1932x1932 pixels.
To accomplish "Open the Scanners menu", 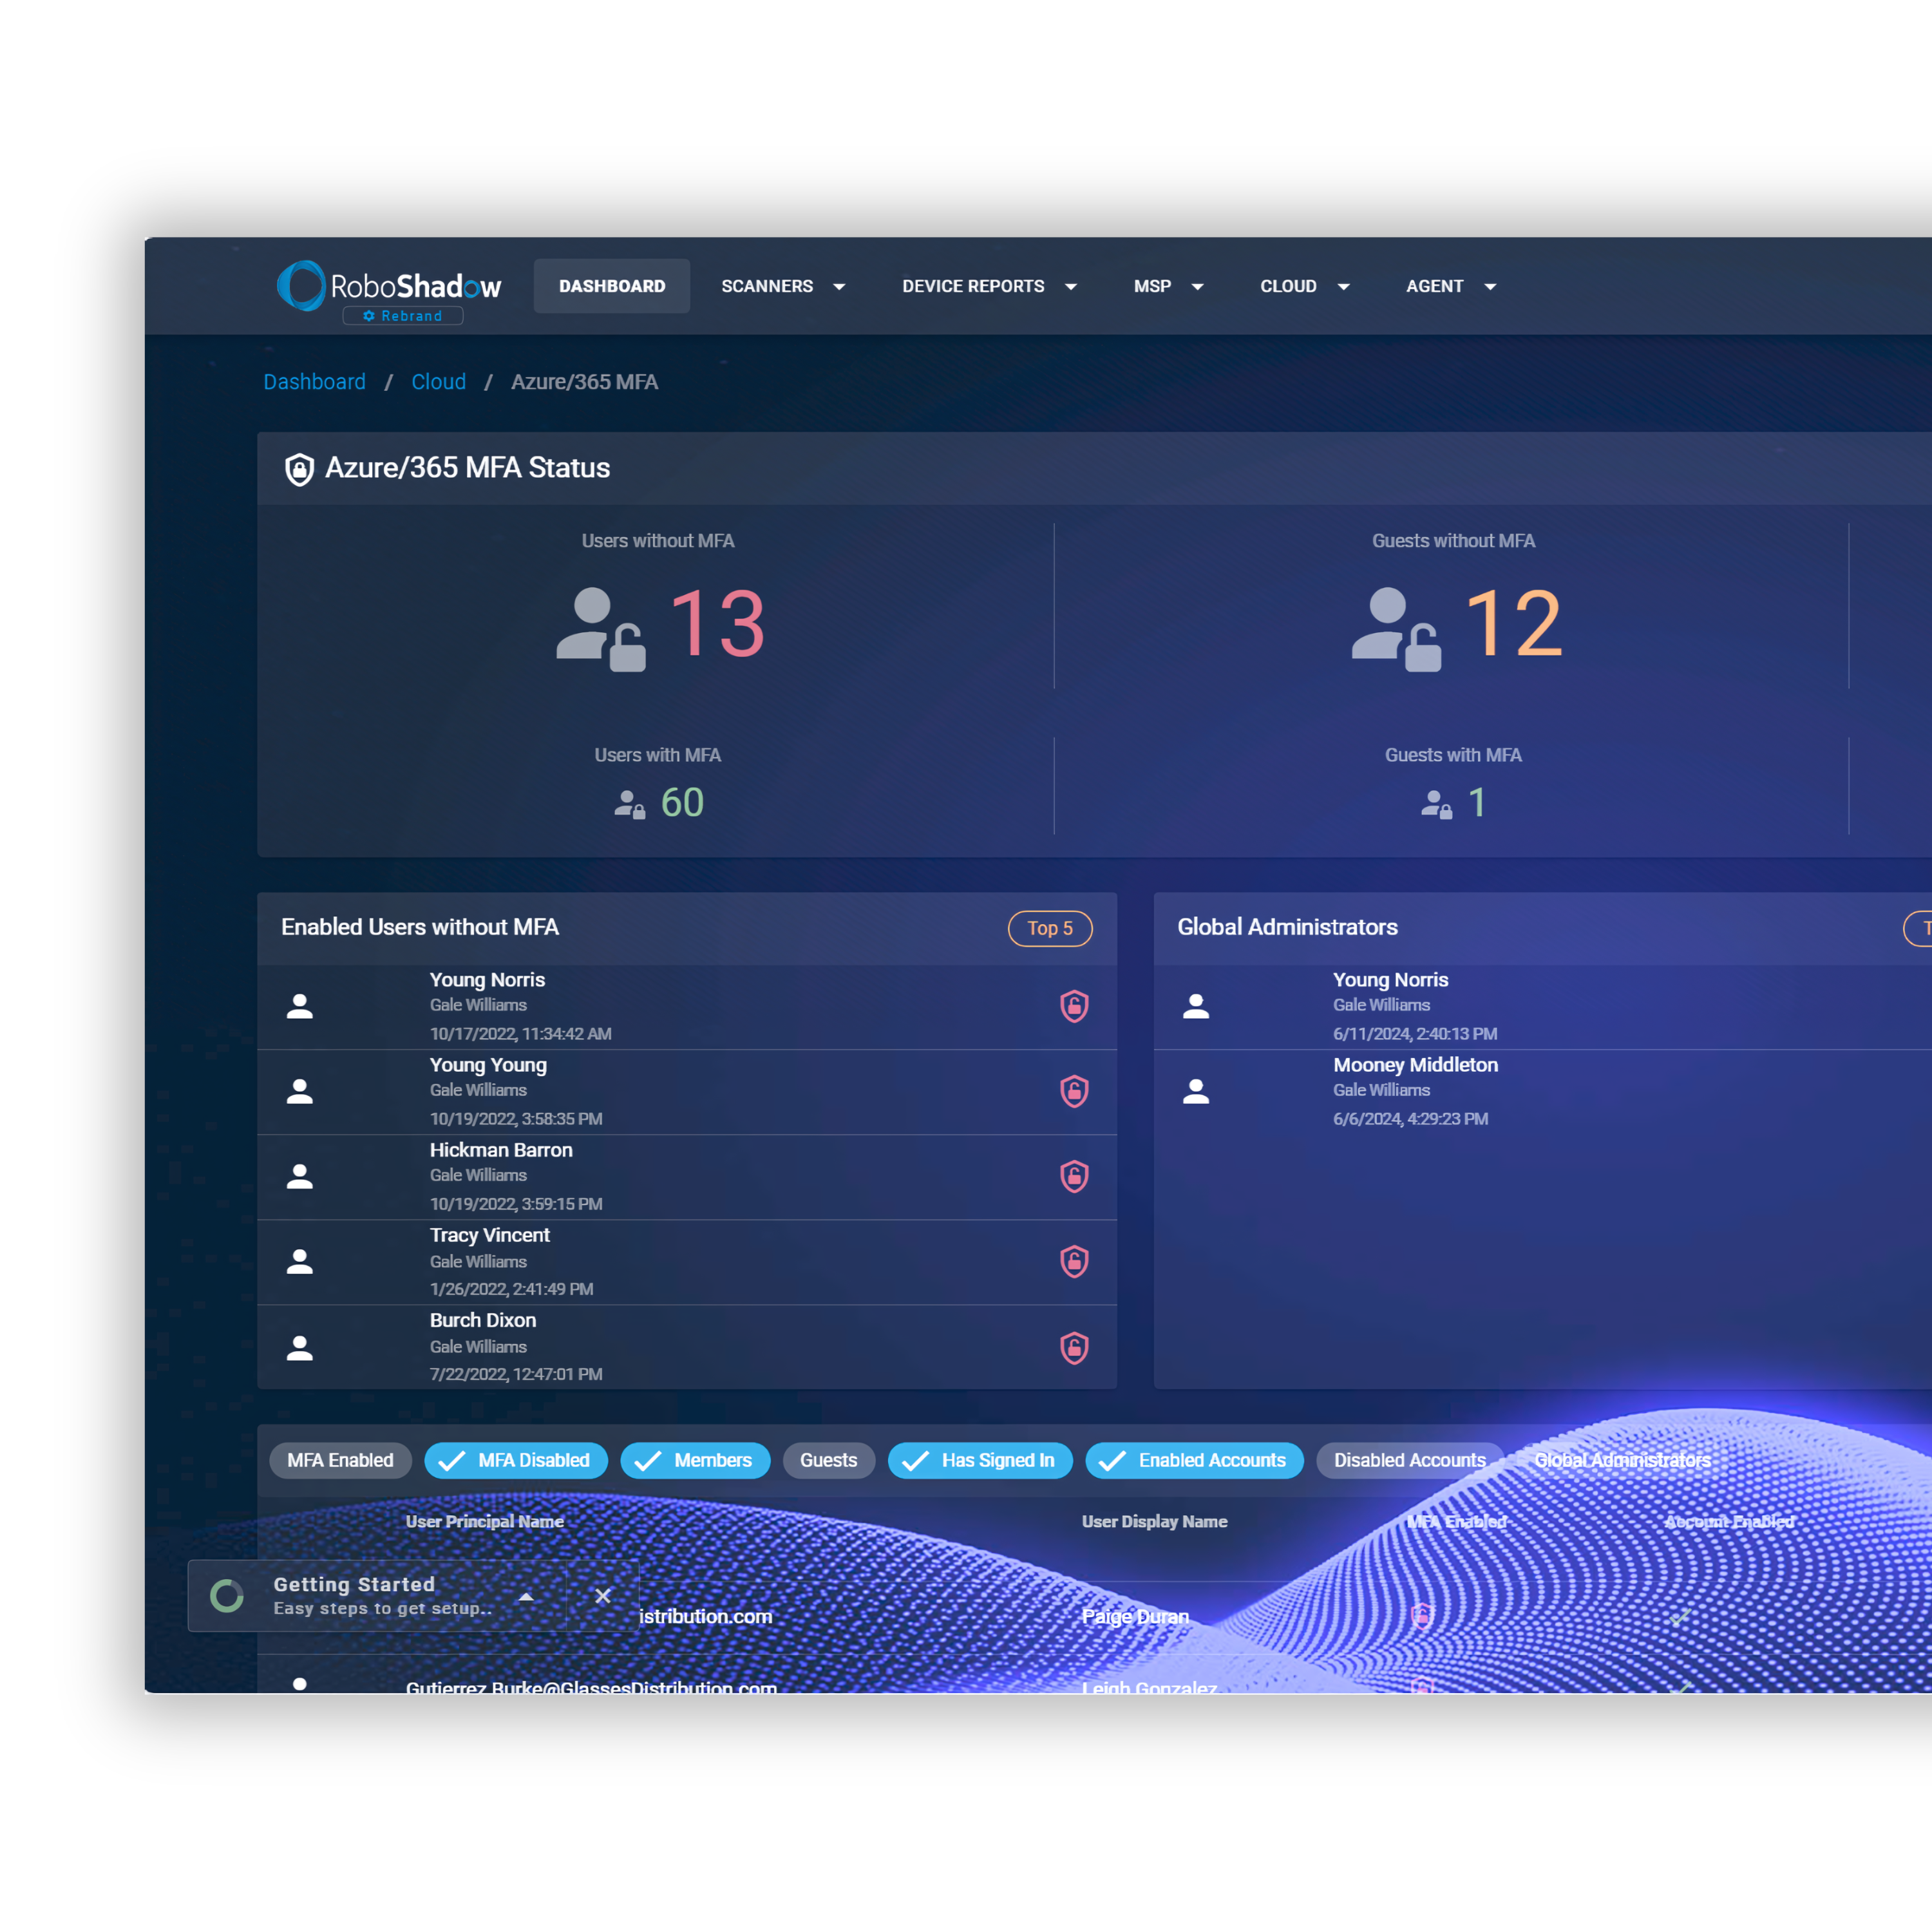I will 767,286.
